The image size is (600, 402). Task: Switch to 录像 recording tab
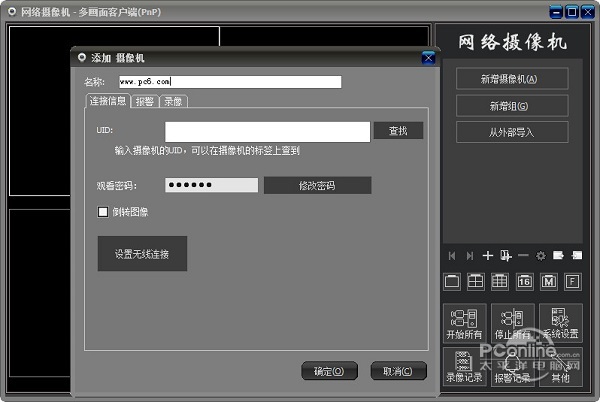tap(173, 101)
